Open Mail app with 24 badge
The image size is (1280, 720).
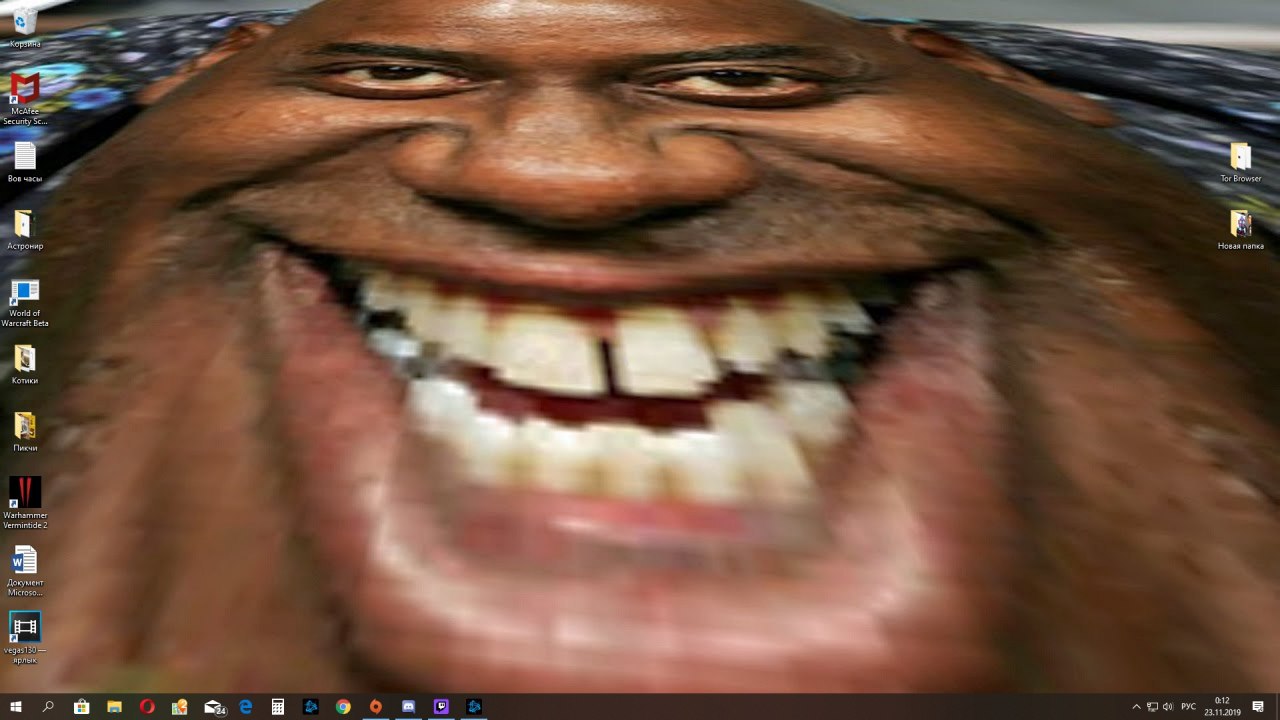click(213, 707)
